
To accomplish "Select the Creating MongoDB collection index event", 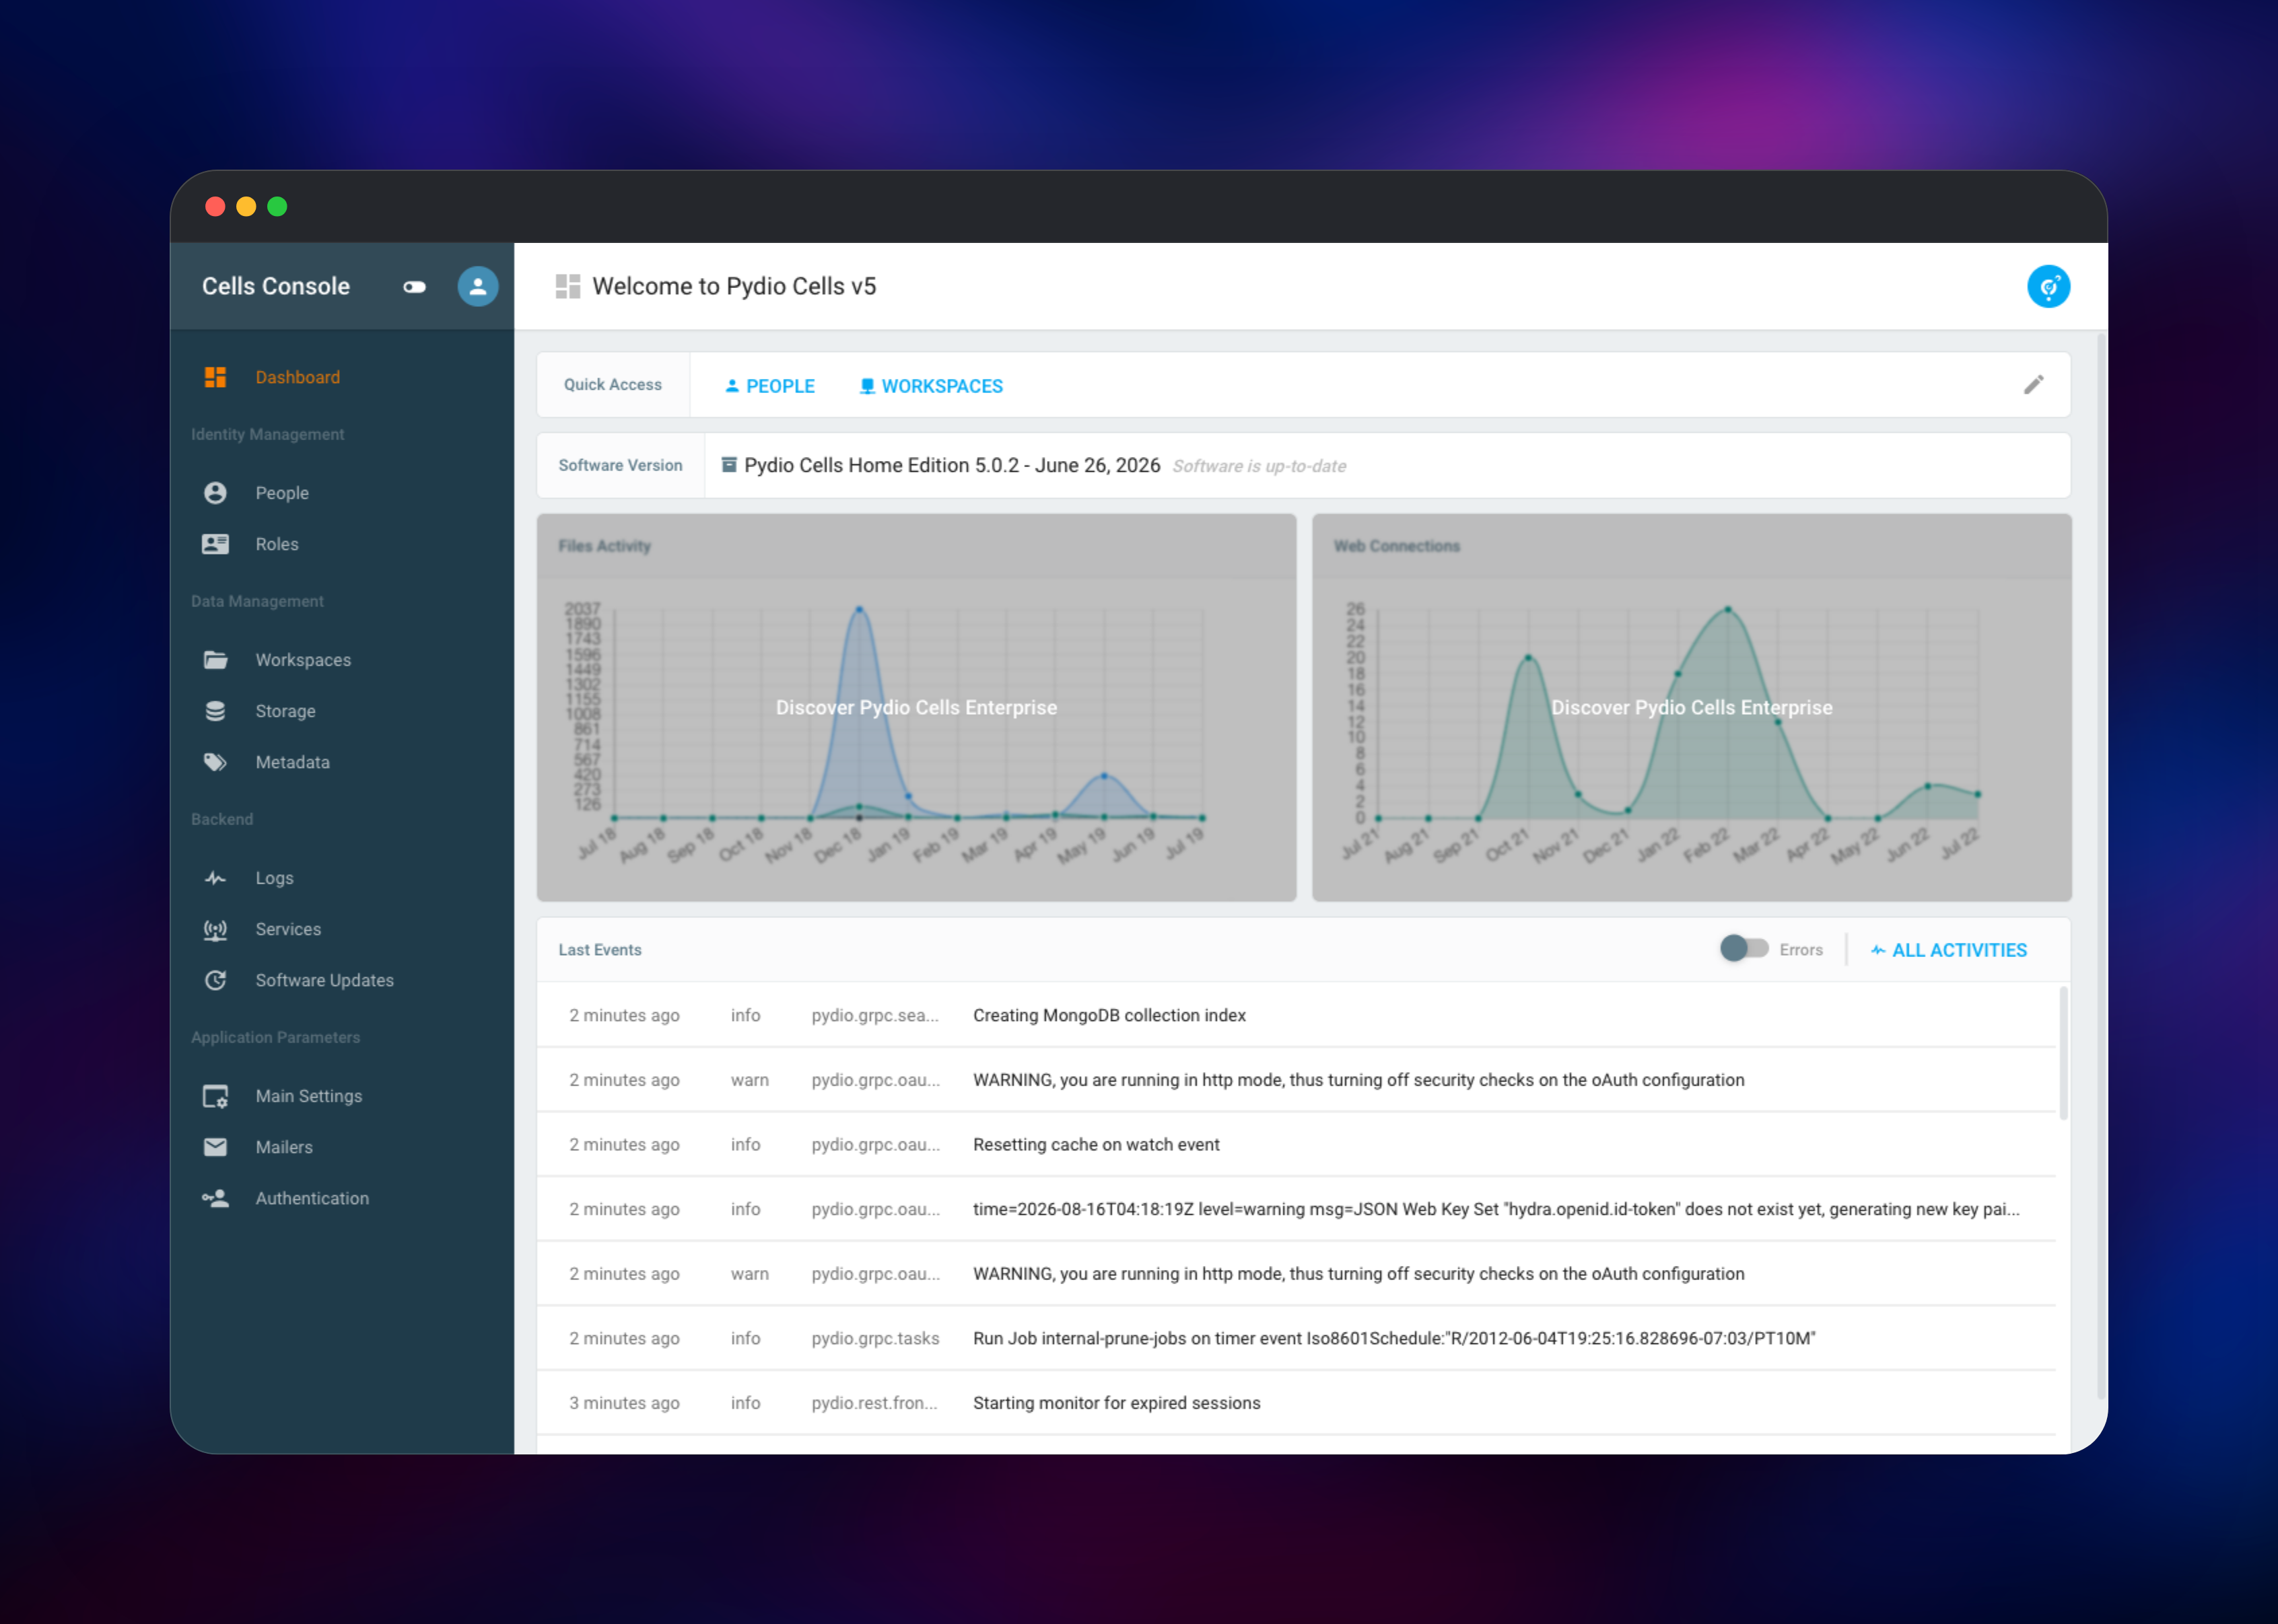I will (x=1296, y=1015).
